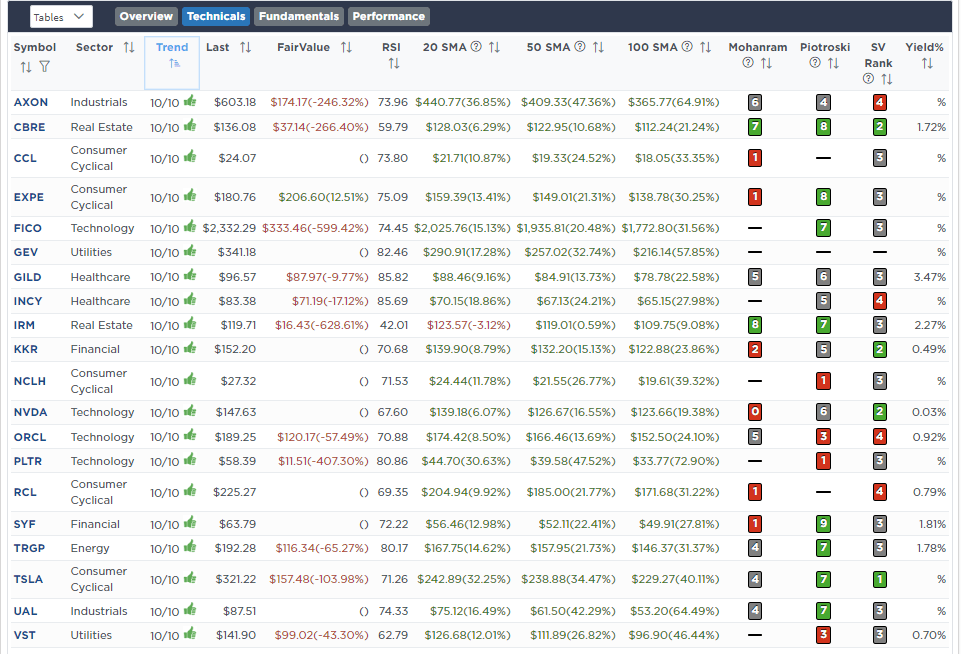Viewport: 961px width, 654px height.
Task: Click EXPE's green Piotroski badge 8
Action: (x=823, y=197)
